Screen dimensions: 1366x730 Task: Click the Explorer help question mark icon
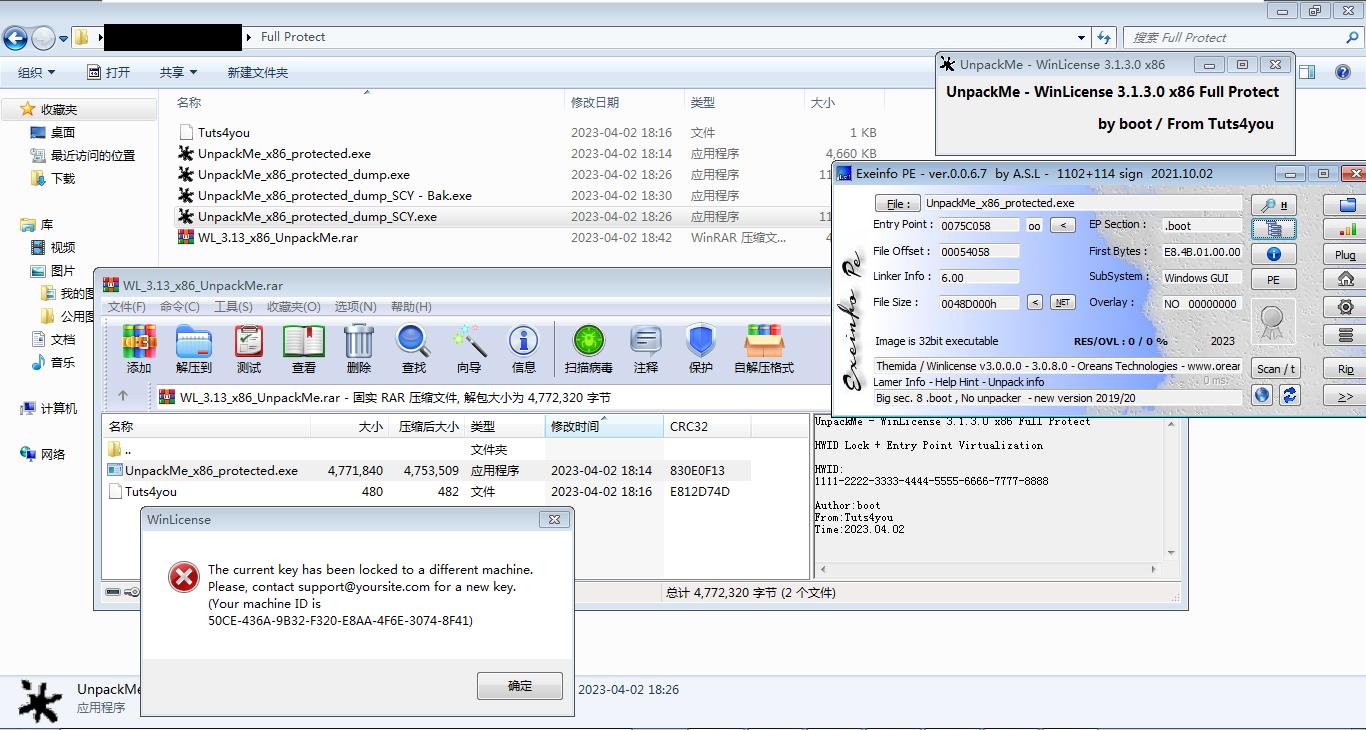pyautogui.click(x=1343, y=72)
